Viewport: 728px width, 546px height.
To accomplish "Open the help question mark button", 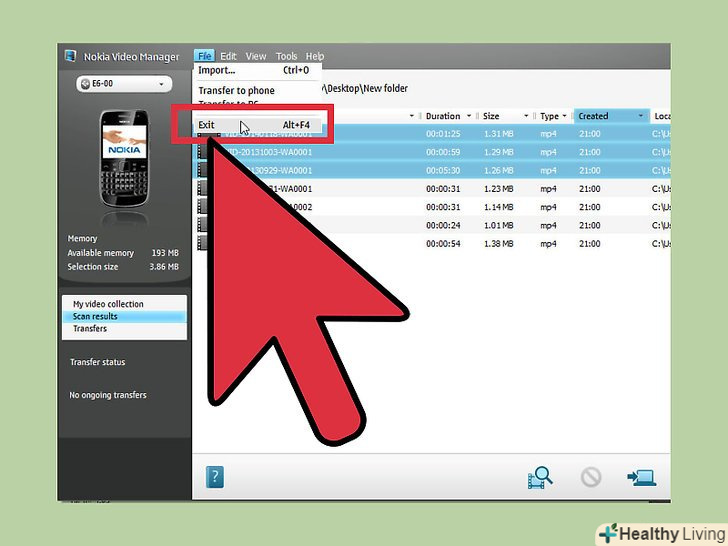I will (214, 477).
